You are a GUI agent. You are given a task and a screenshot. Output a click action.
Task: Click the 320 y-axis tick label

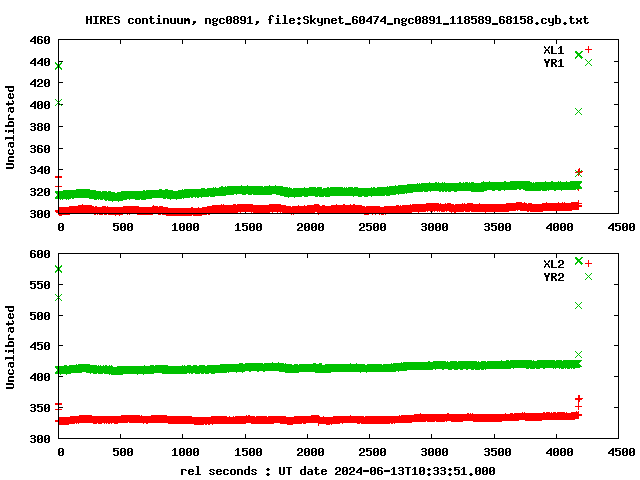pyautogui.click(x=40, y=192)
